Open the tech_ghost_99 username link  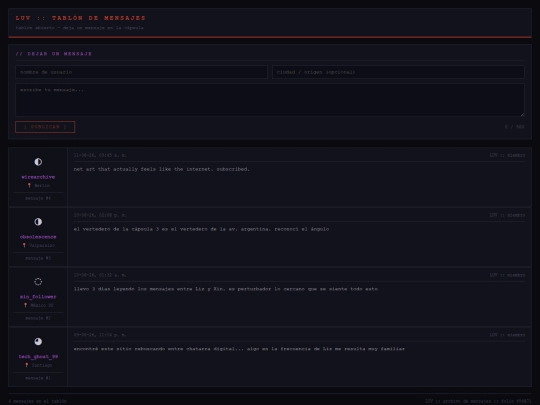(38, 357)
